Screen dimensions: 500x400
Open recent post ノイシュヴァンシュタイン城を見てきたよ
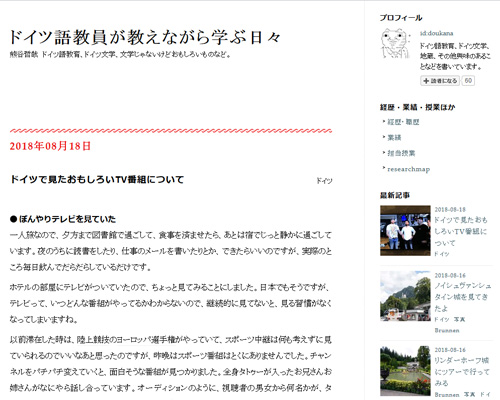click(x=462, y=297)
